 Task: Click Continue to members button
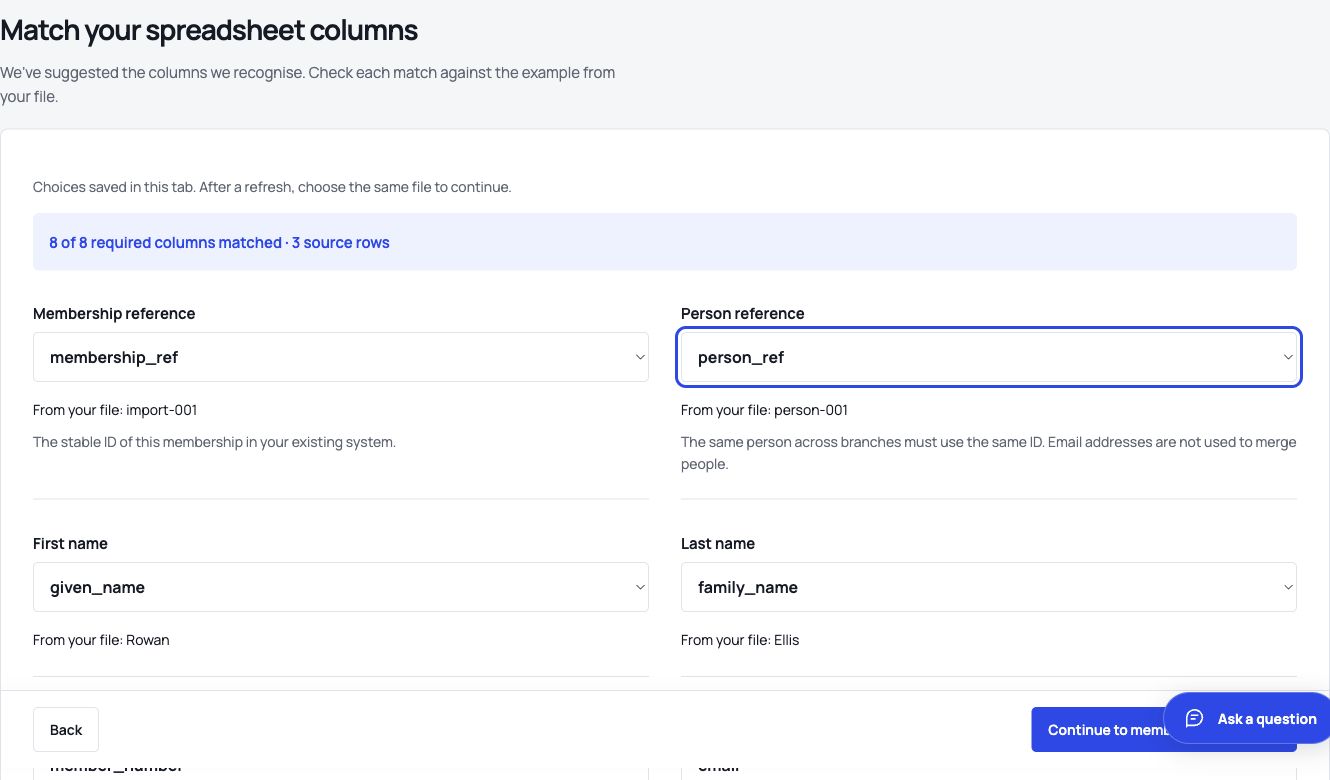(x=1098, y=730)
